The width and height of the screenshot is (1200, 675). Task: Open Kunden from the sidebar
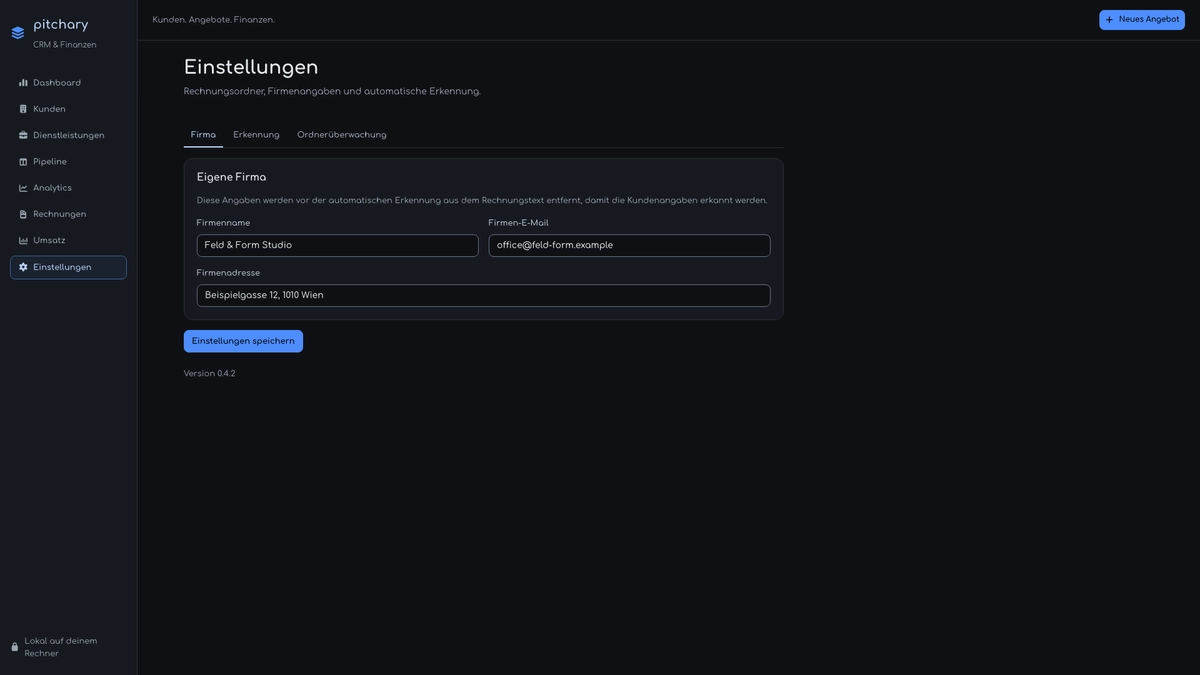[x=68, y=109]
